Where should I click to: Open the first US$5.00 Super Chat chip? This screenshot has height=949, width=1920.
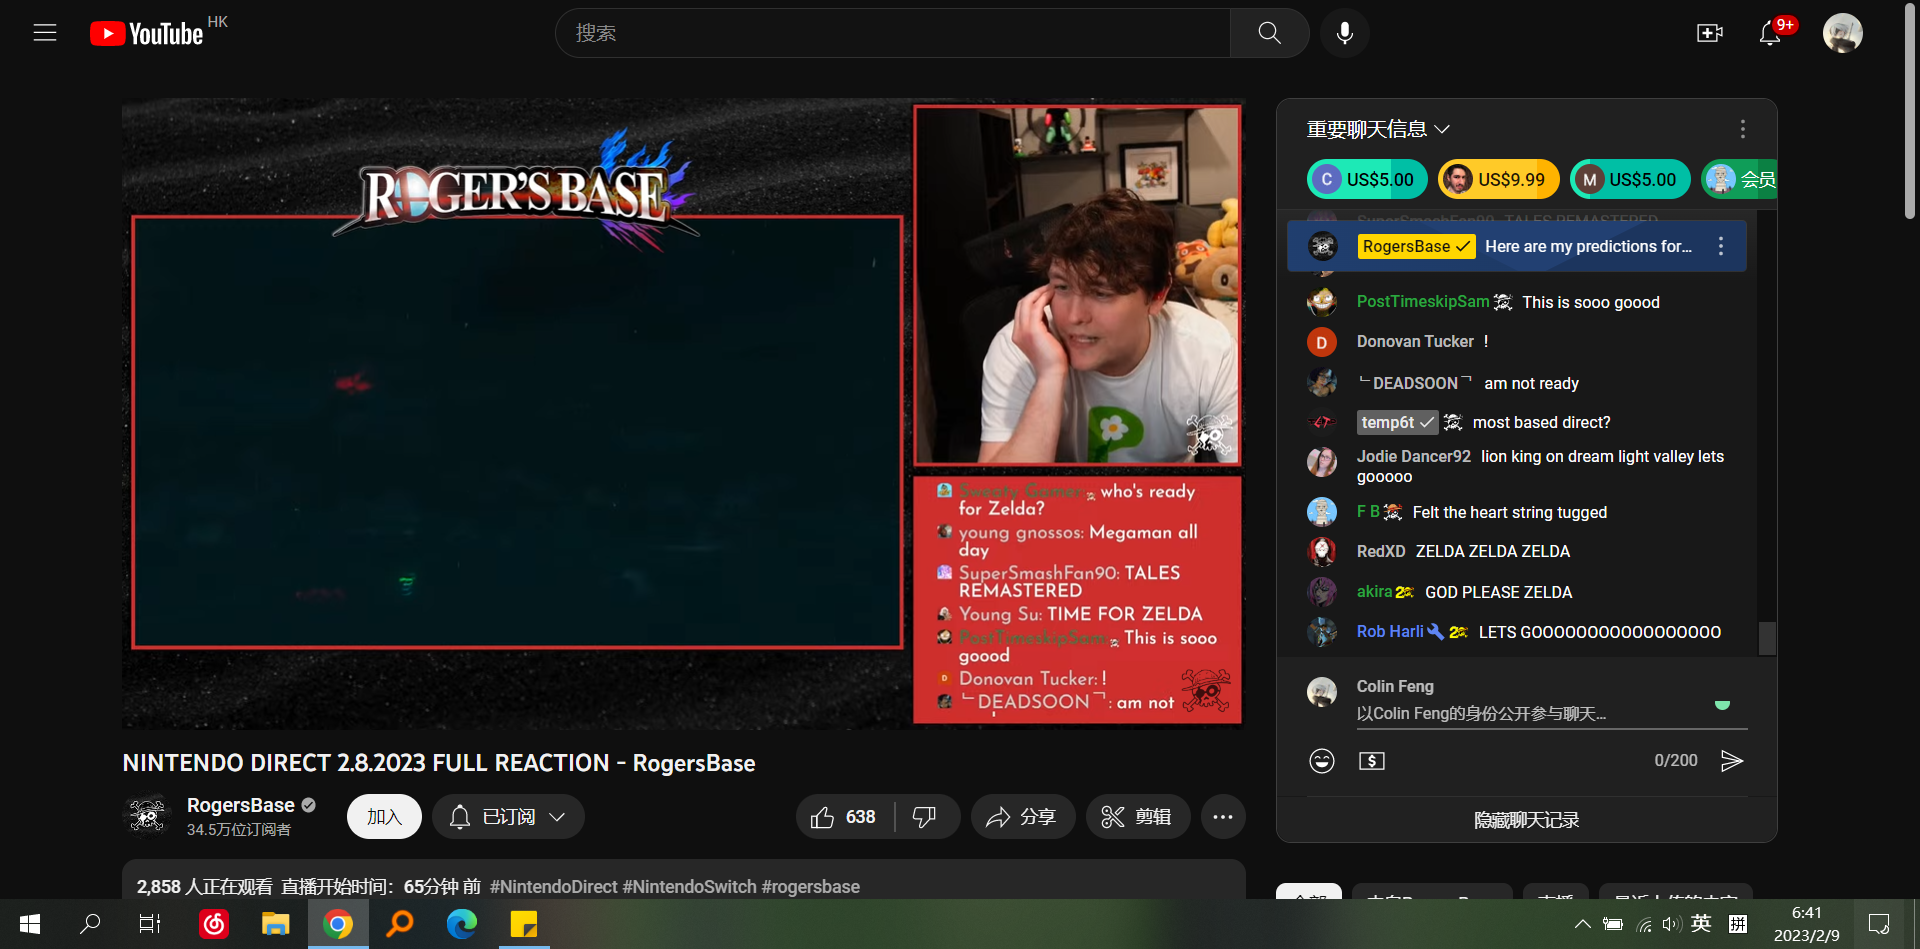(x=1367, y=179)
